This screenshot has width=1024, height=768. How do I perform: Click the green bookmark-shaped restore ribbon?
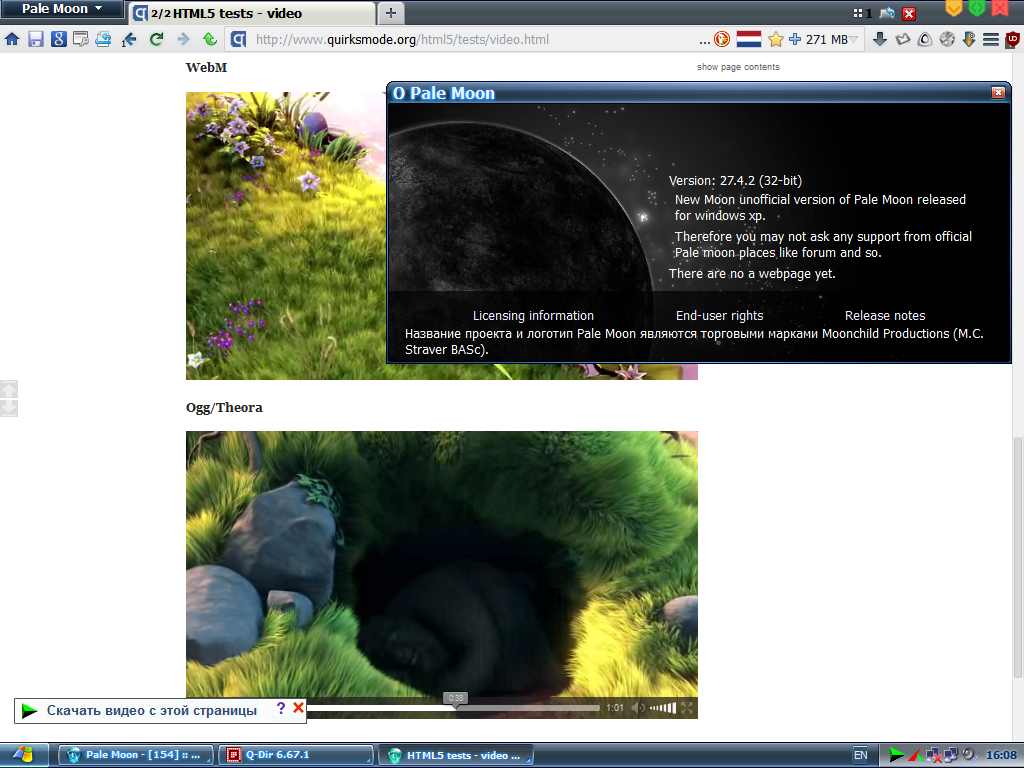point(977,8)
